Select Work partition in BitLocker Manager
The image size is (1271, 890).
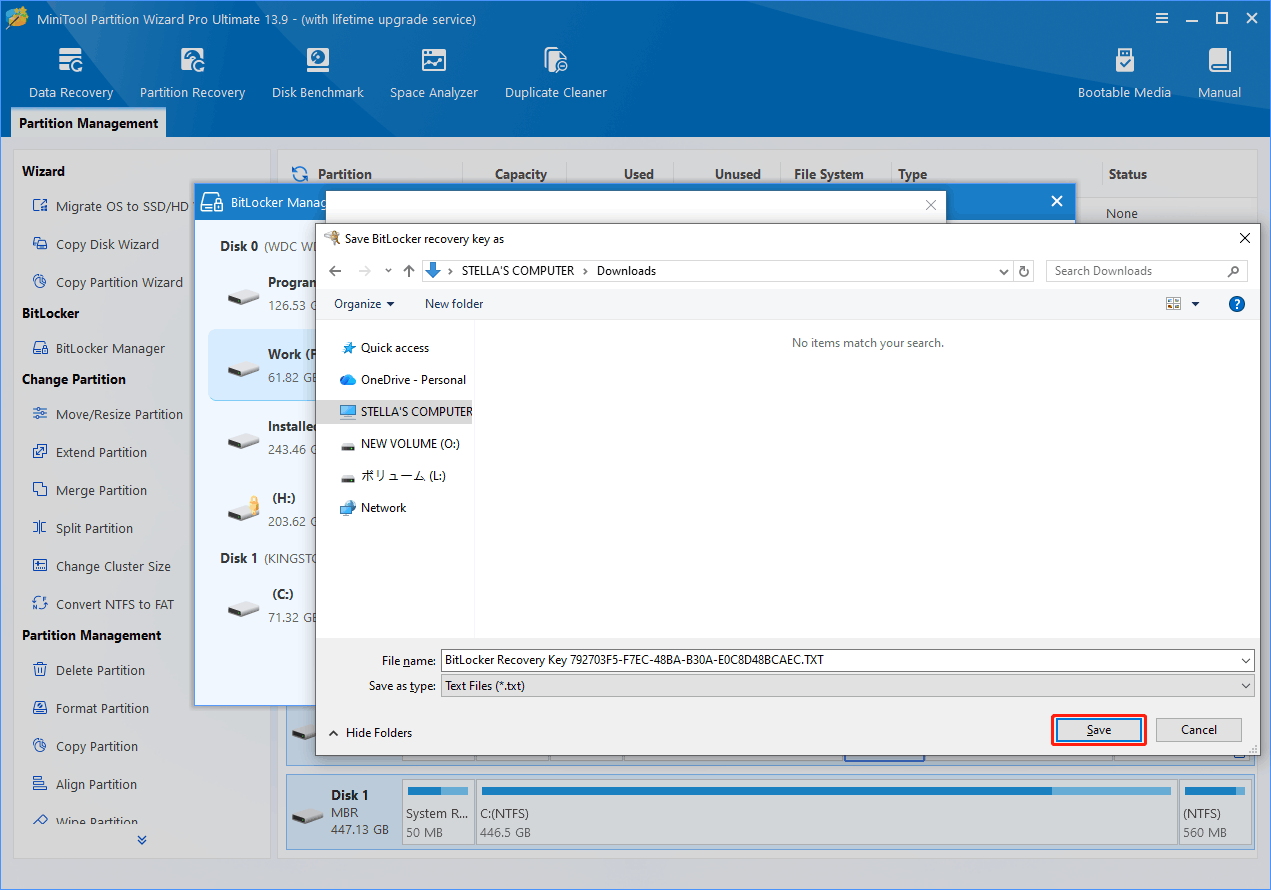pos(262,365)
